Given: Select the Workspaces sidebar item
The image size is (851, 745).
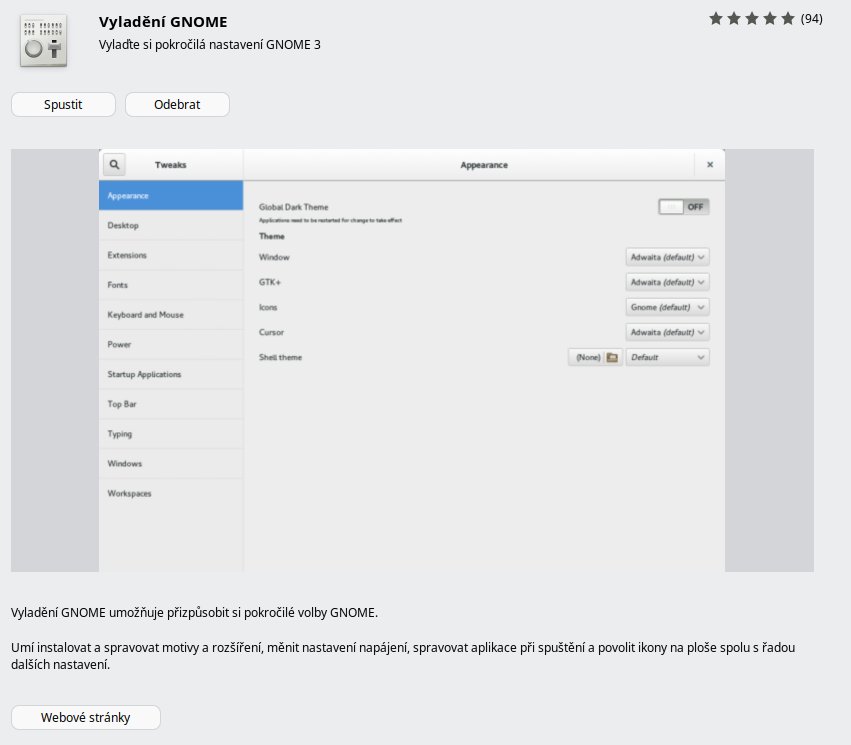Looking at the screenshot, I should click(171, 494).
